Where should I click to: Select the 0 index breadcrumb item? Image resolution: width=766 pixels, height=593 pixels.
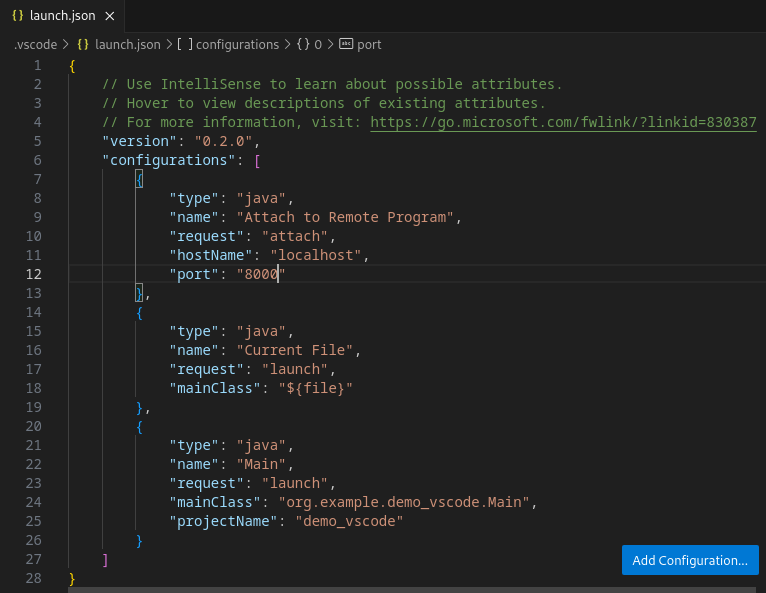(x=319, y=44)
